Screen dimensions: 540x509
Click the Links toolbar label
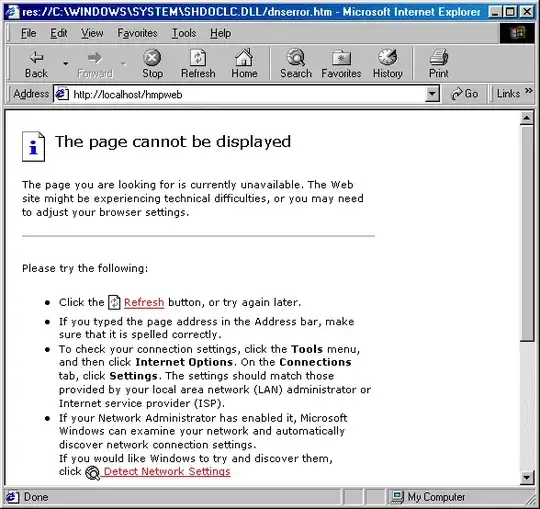pos(508,94)
